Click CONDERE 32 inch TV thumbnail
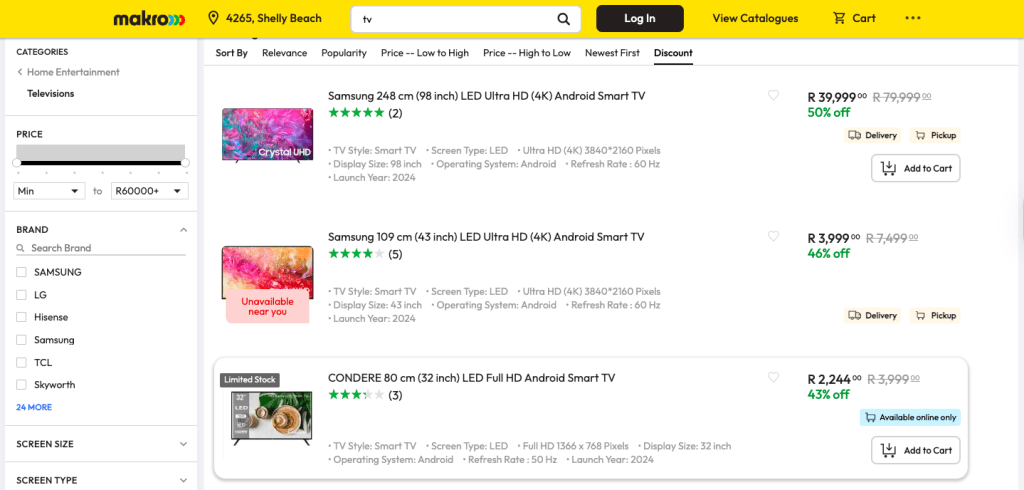 [272, 418]
